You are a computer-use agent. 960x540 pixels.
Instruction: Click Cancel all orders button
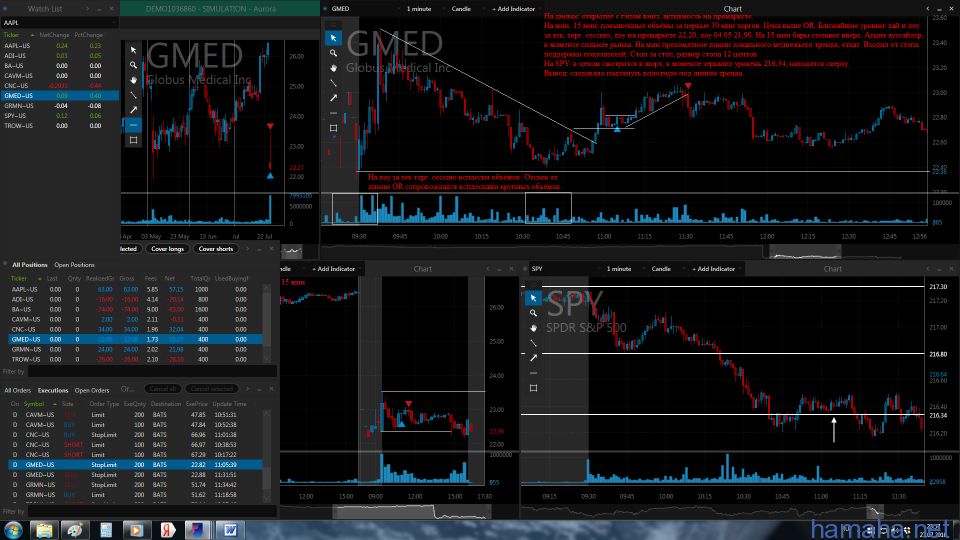[x=163, y=389]
